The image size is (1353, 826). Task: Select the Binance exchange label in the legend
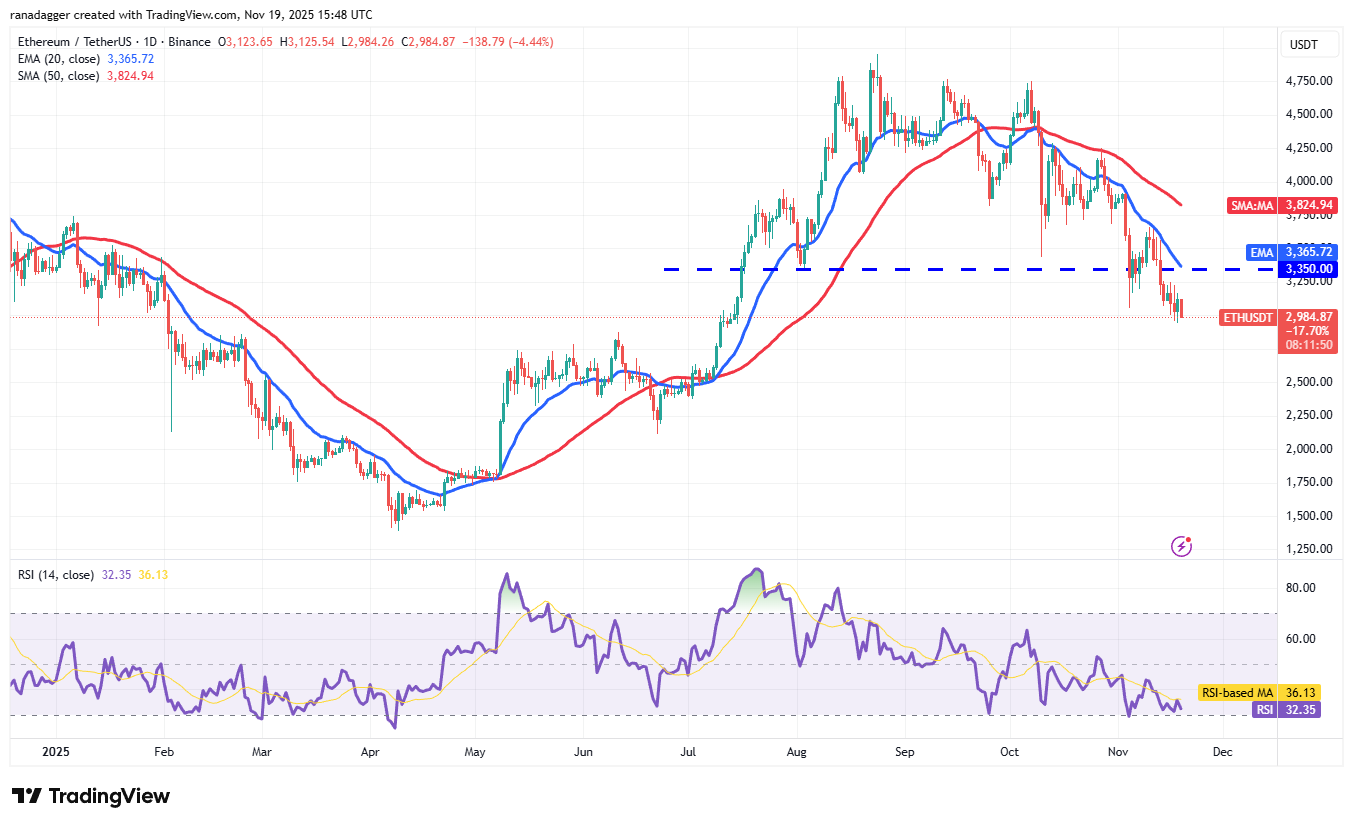190,41
